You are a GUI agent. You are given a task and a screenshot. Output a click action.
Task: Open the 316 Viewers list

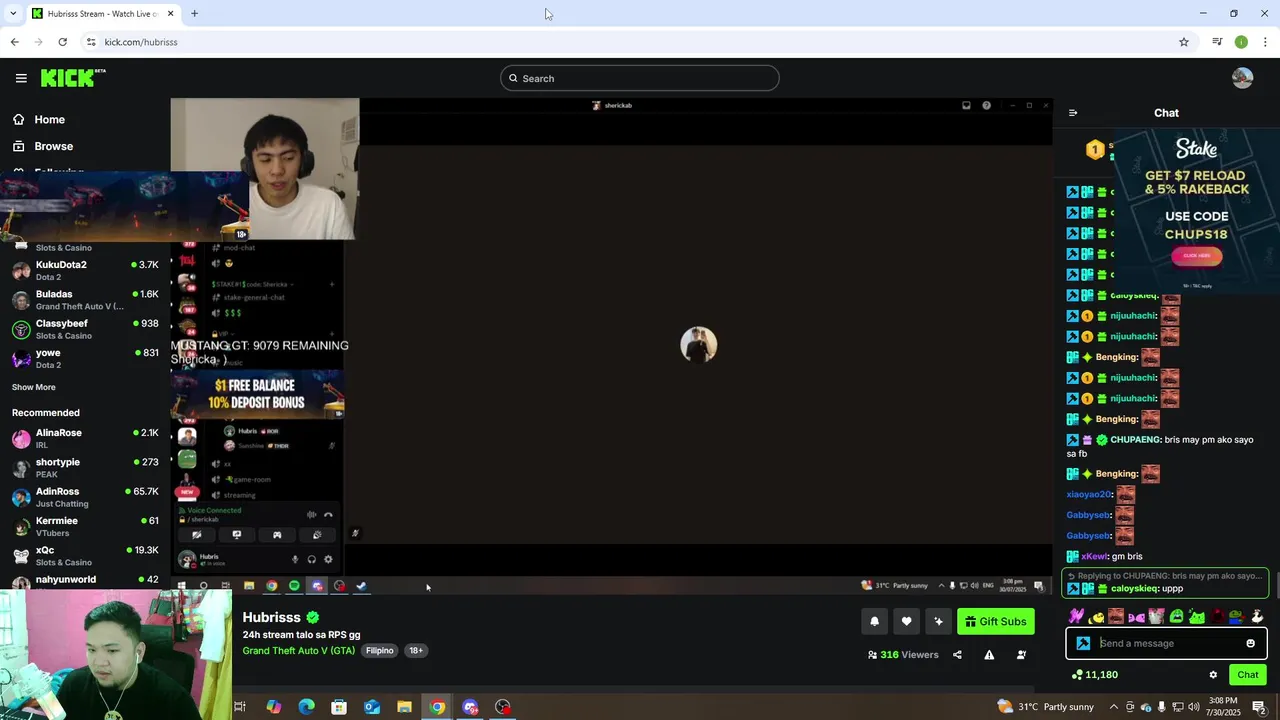pyautogui.click(x=903, y=655)
